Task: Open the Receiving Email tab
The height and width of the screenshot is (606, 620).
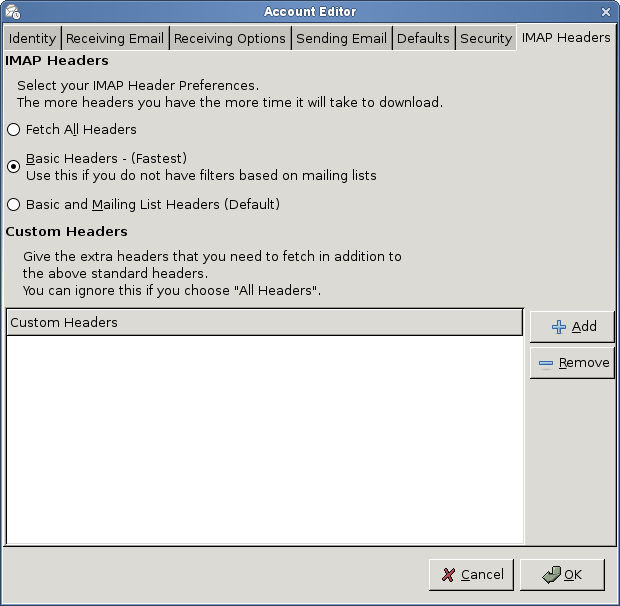Action: pyautogui.click(x=115, y=38)
